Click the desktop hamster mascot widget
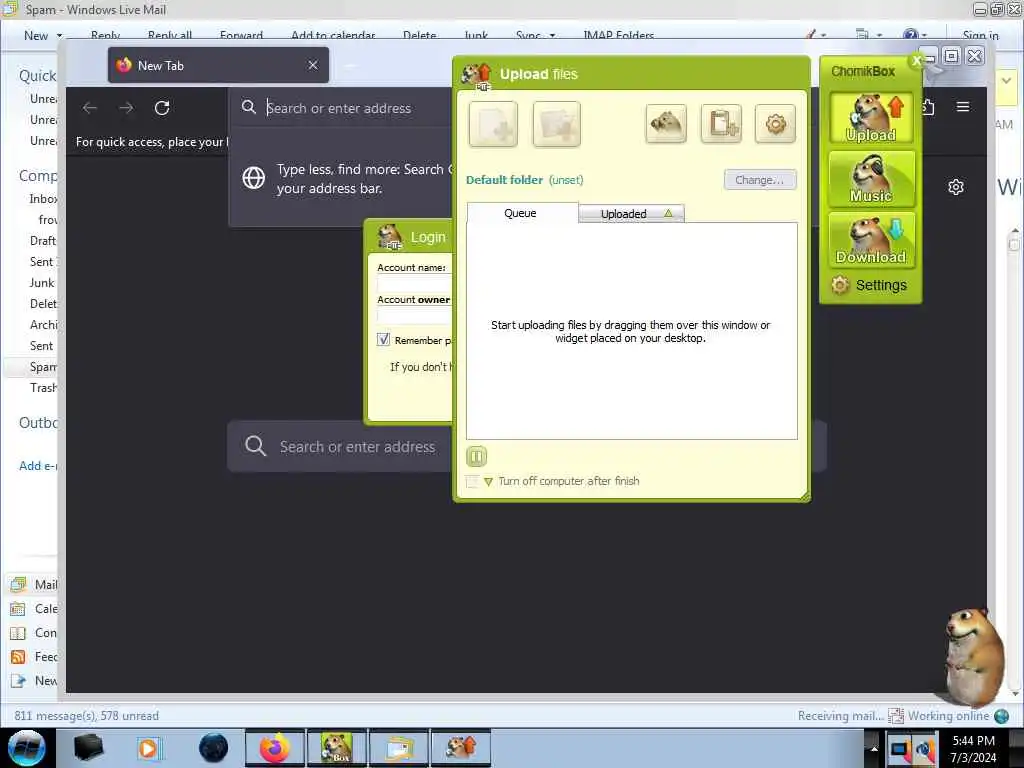1024x768 pixels. click(974, 656)
